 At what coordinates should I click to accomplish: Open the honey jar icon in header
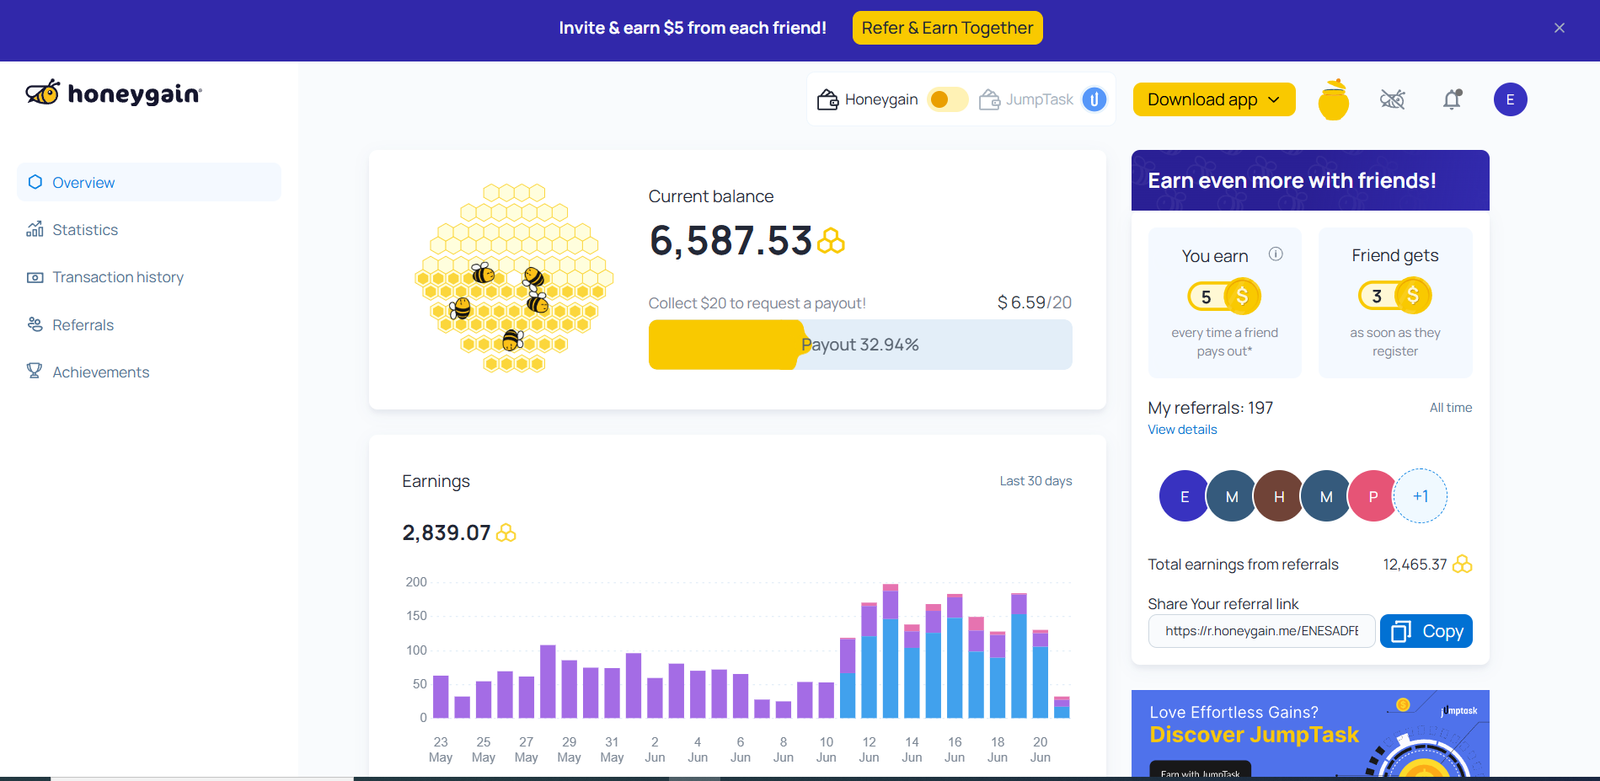(x=1333, y=100)
